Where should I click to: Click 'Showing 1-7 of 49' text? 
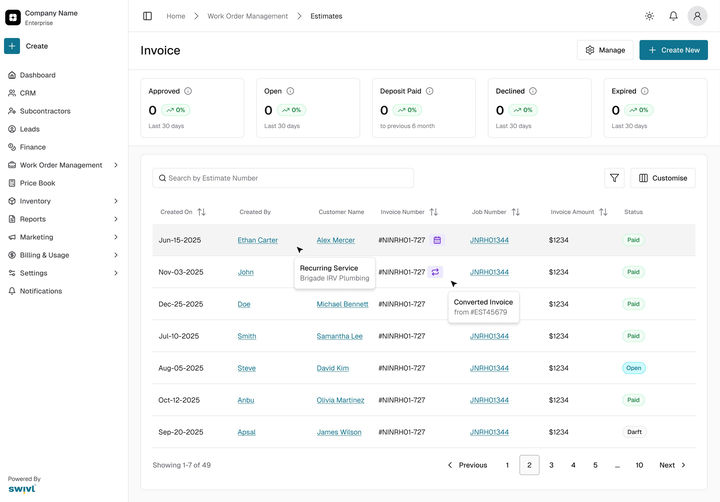181,465
